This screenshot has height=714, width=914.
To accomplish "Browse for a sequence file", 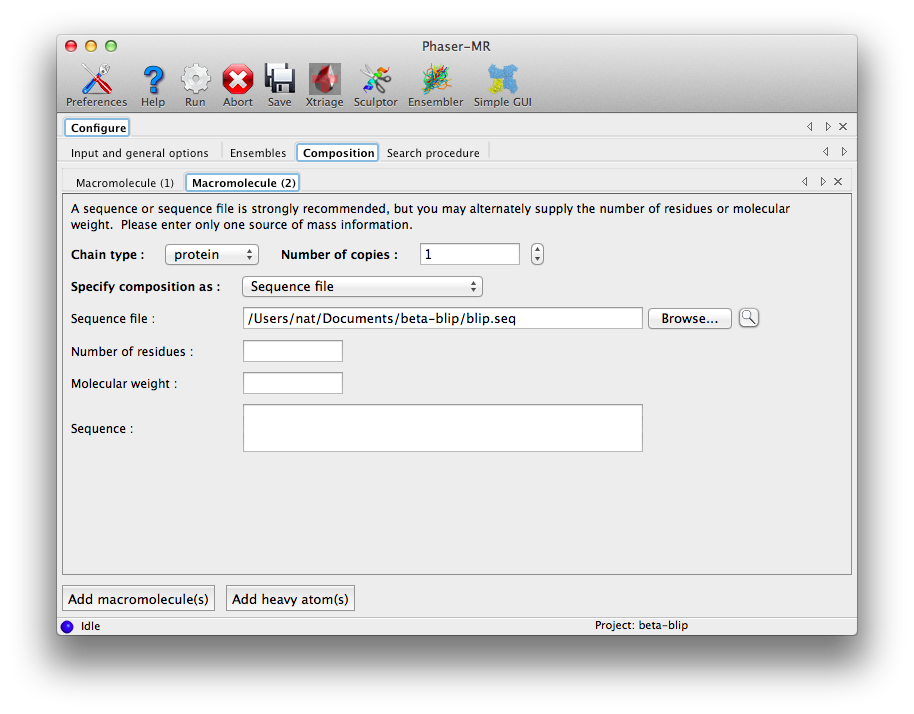I will pos(689,317).
